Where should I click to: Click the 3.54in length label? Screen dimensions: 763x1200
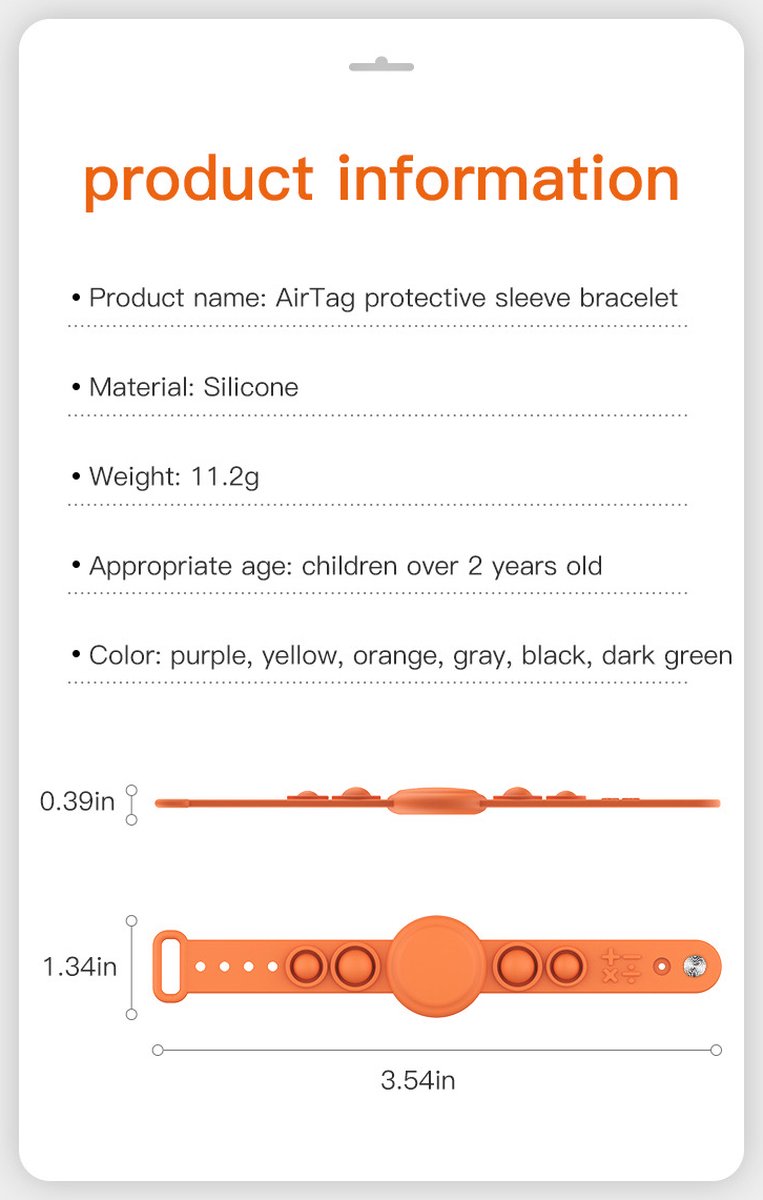pyautogui.click(x=418, y=1080)
